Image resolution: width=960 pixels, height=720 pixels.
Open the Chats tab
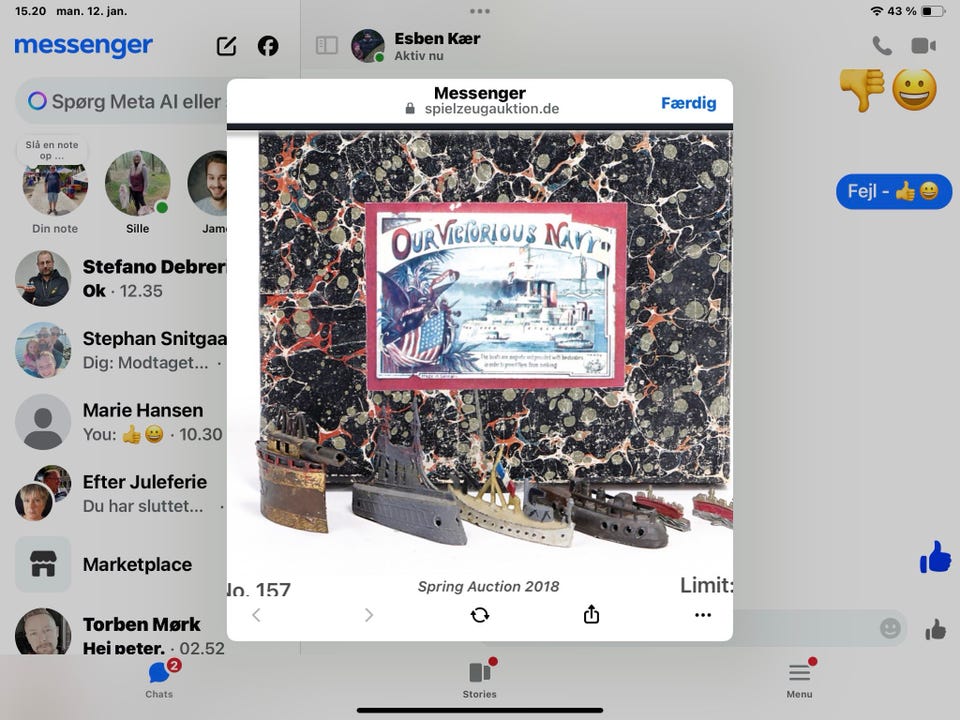(160, 680)
